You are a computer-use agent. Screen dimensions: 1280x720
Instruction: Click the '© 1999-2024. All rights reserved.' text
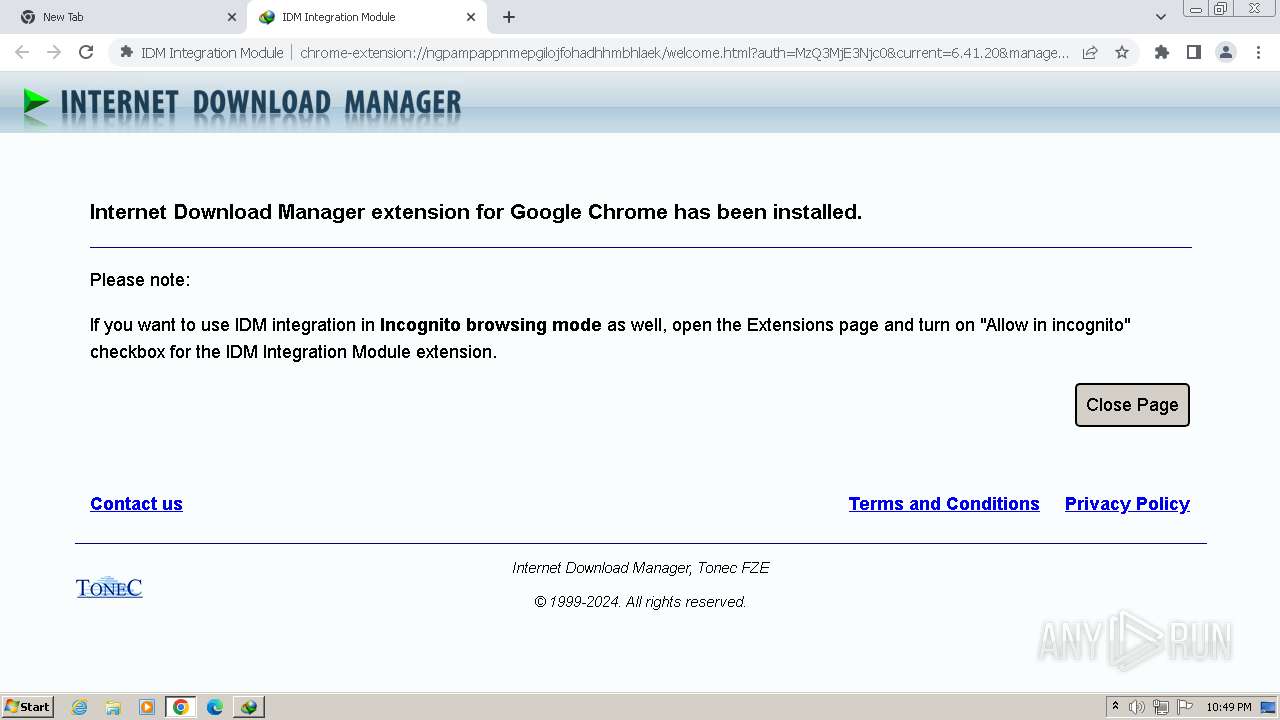point(640,602)
